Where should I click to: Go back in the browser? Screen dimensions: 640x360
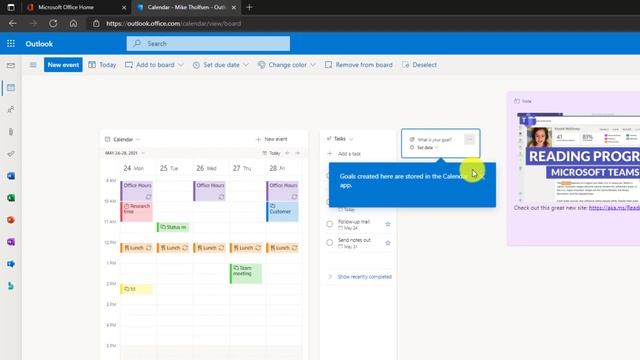tap(13, 24)
